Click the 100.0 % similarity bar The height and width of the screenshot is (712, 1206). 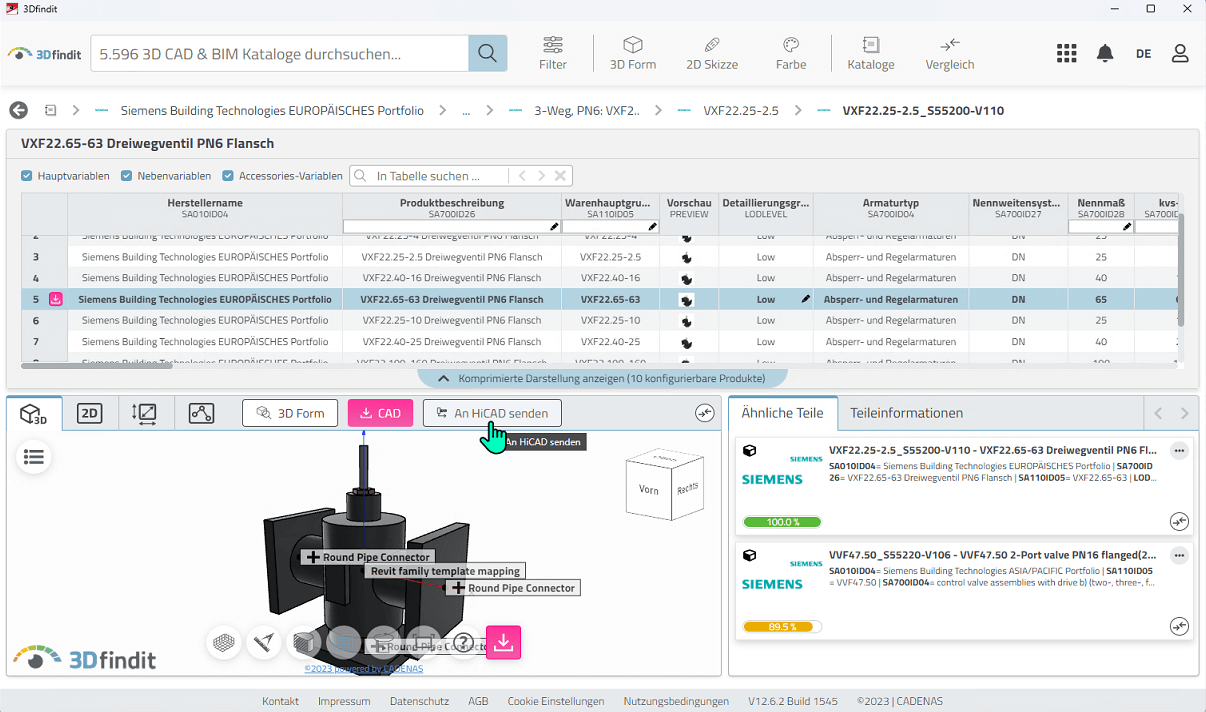[782, 522]
